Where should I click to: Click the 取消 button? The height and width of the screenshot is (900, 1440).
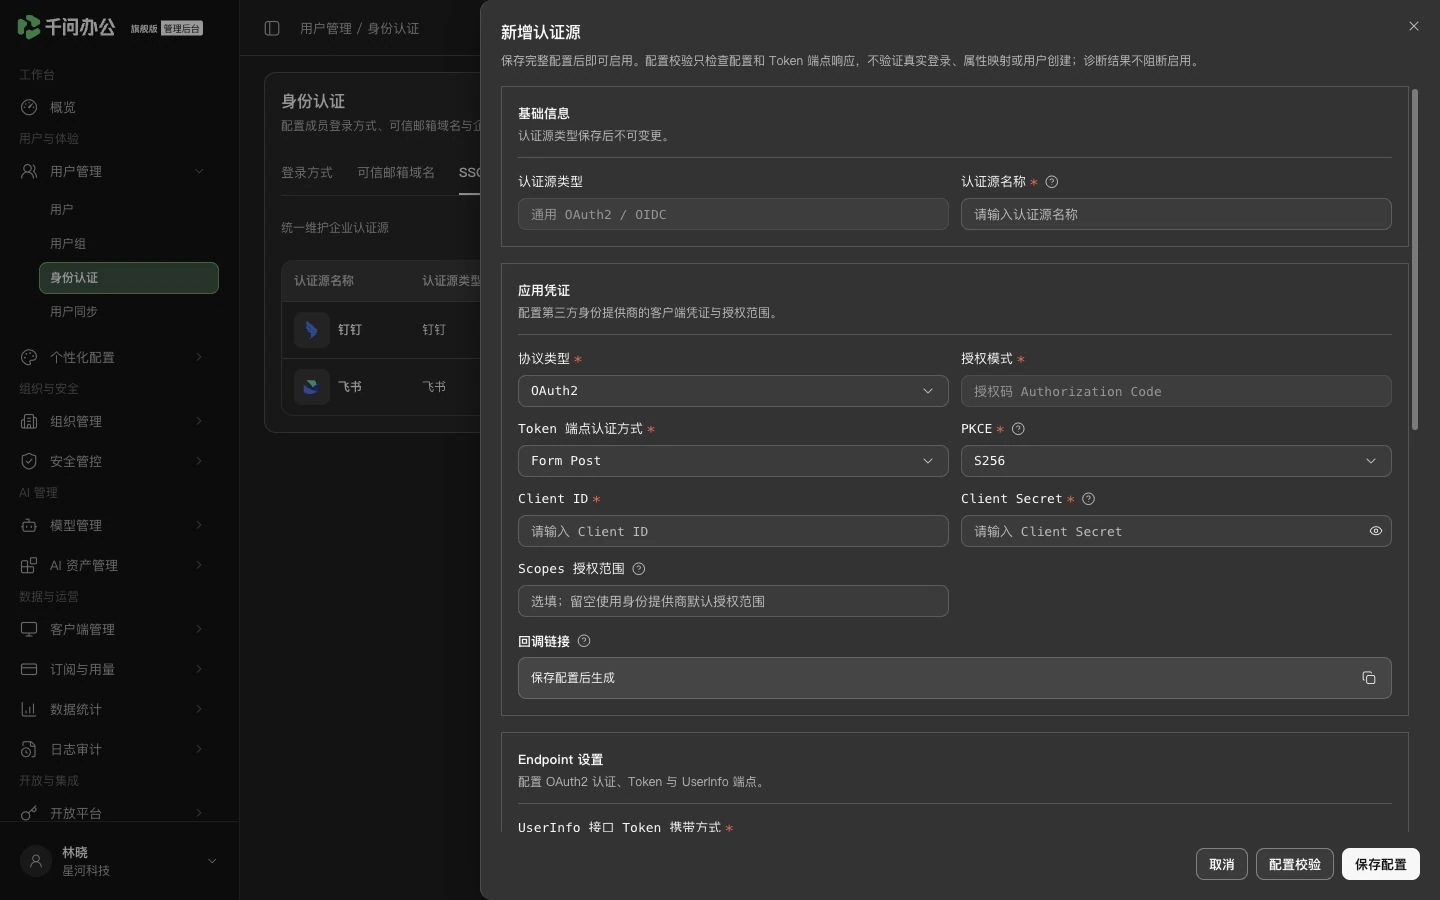pos(1222,864)
